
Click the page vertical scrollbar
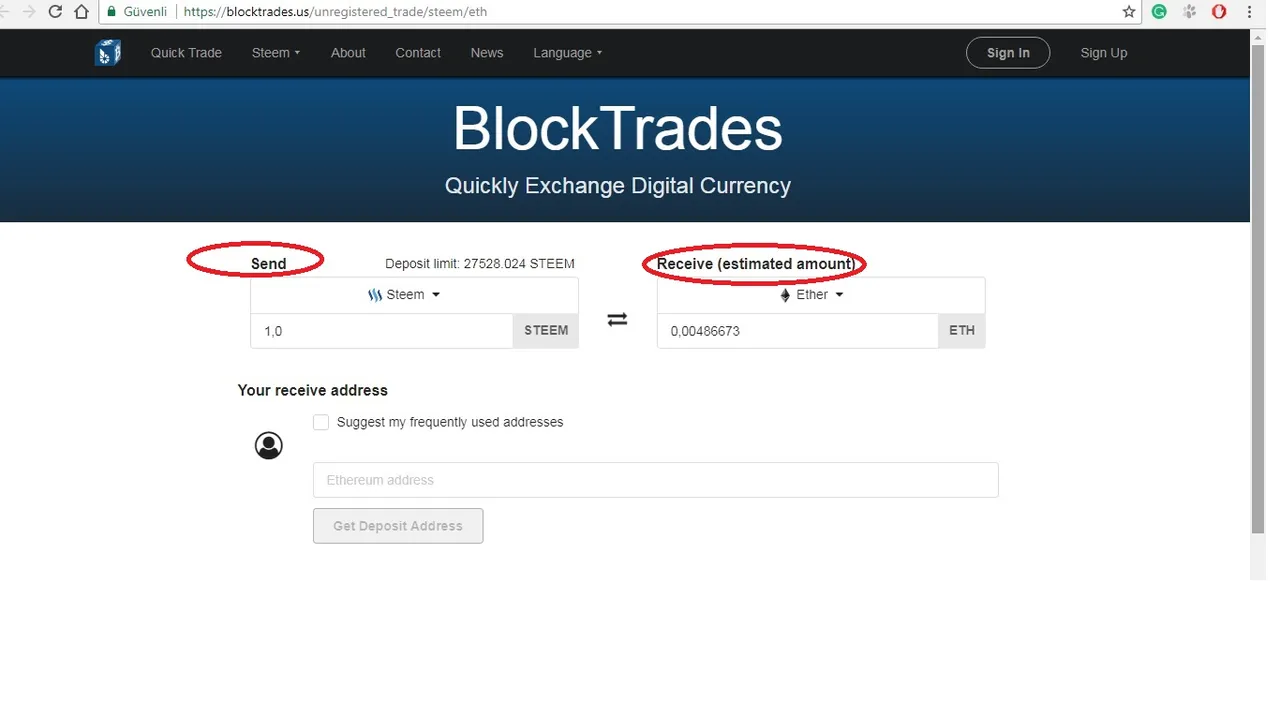click(x=1257, y=290)
